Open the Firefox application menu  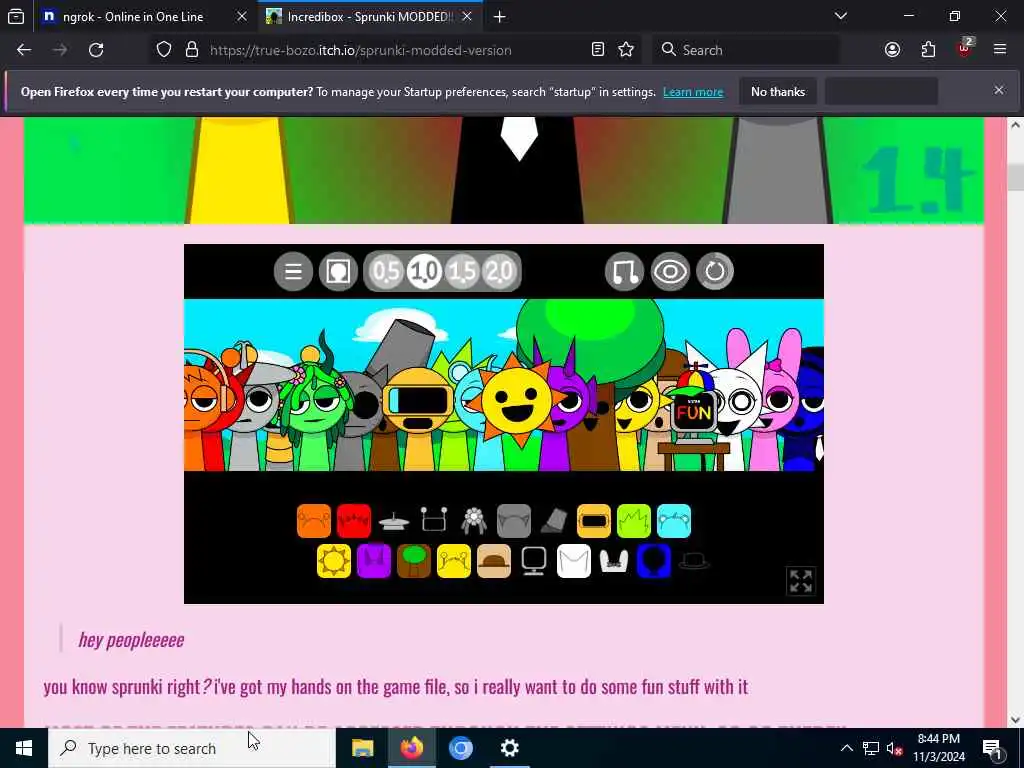1000,50
